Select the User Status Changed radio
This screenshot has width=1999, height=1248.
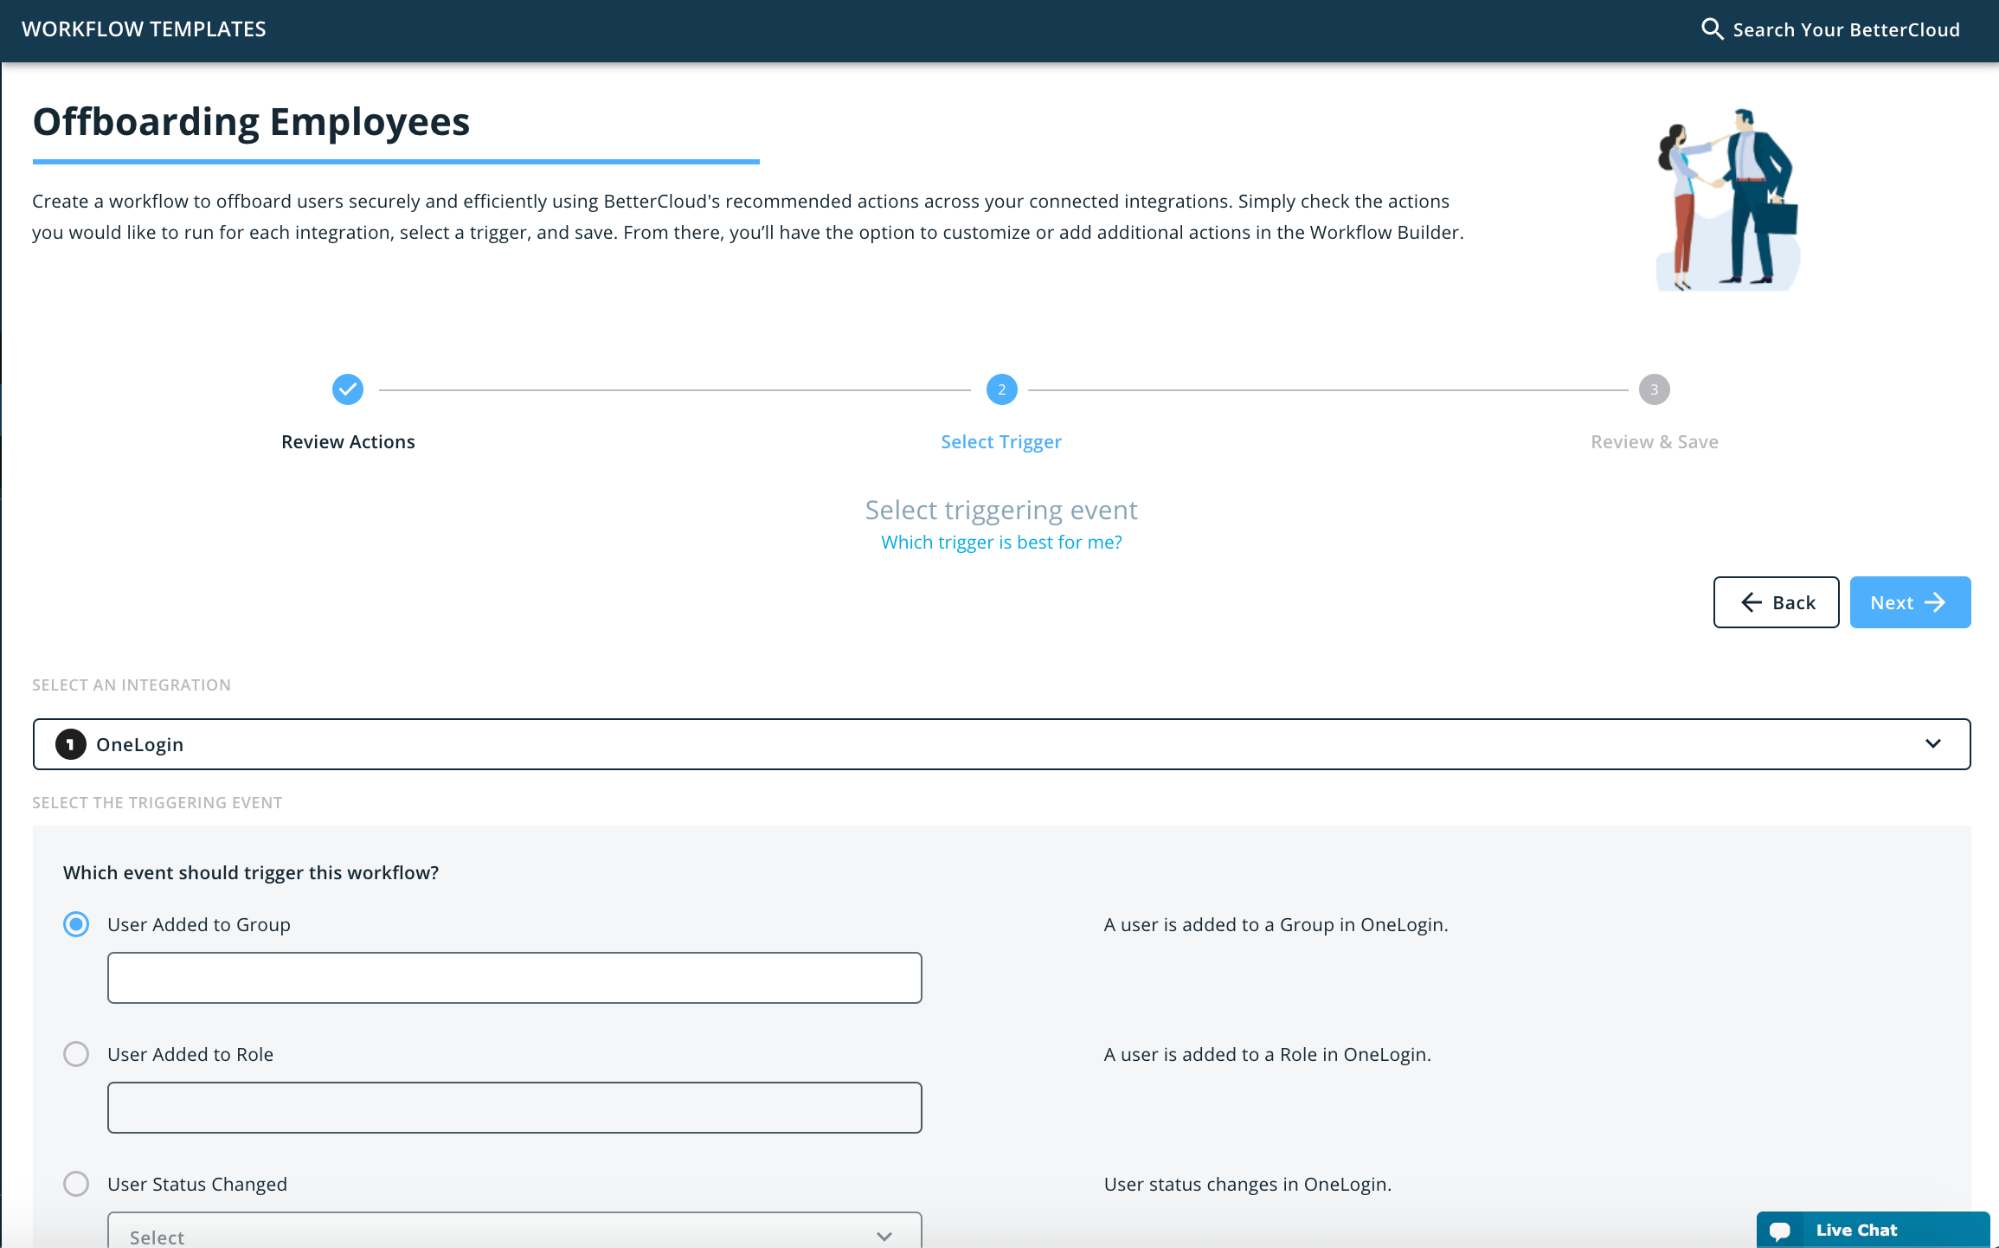[76, 1184]
